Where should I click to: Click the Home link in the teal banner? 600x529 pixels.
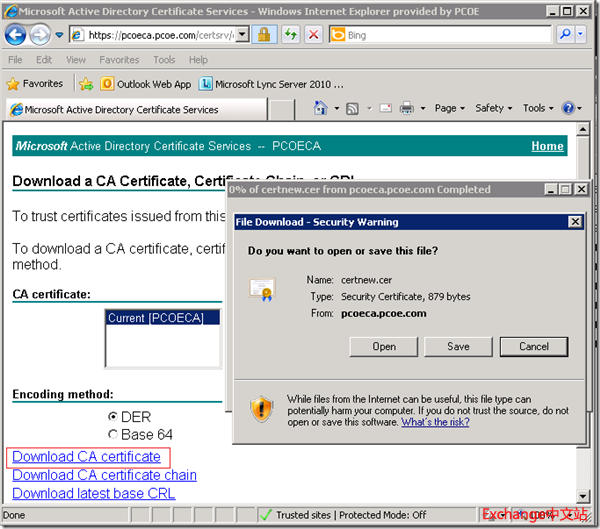(547, 146)
